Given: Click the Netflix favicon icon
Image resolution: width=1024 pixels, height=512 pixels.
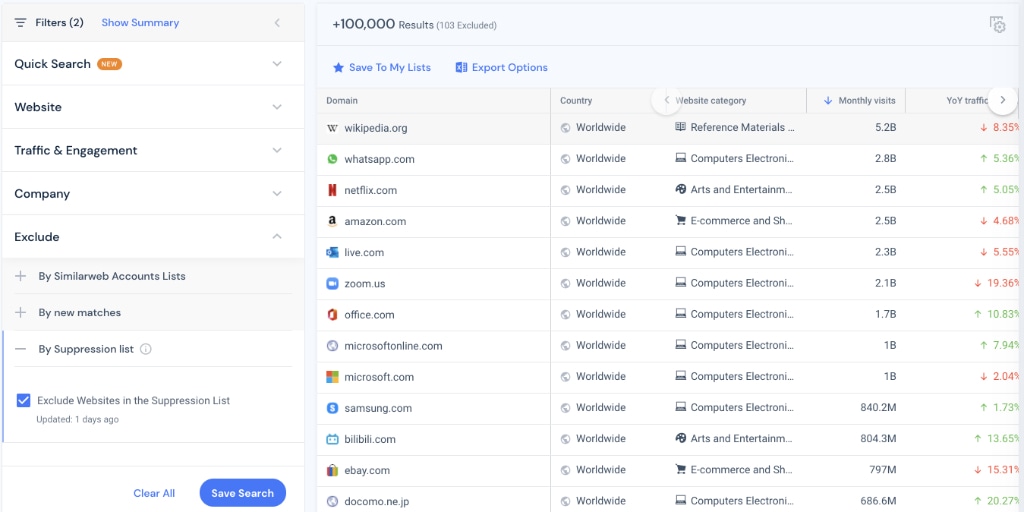Looking at the screenshot, I should point(332,190).
